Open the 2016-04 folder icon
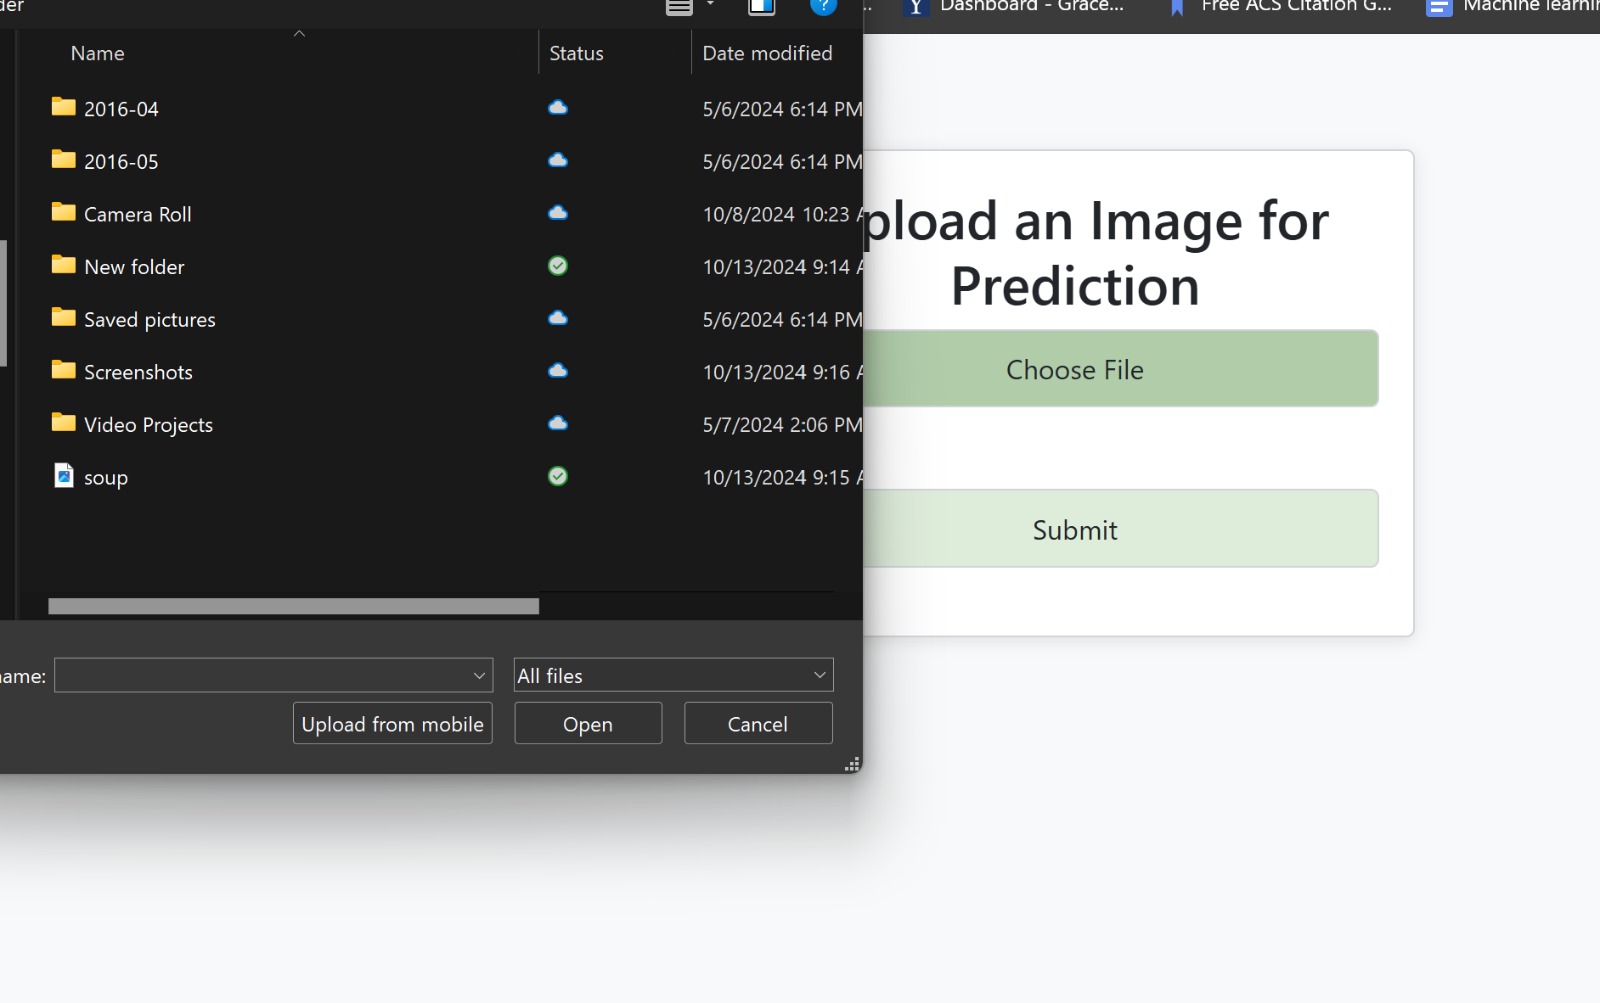Viewport: 1600px width, 1003px height. [64, 107]
